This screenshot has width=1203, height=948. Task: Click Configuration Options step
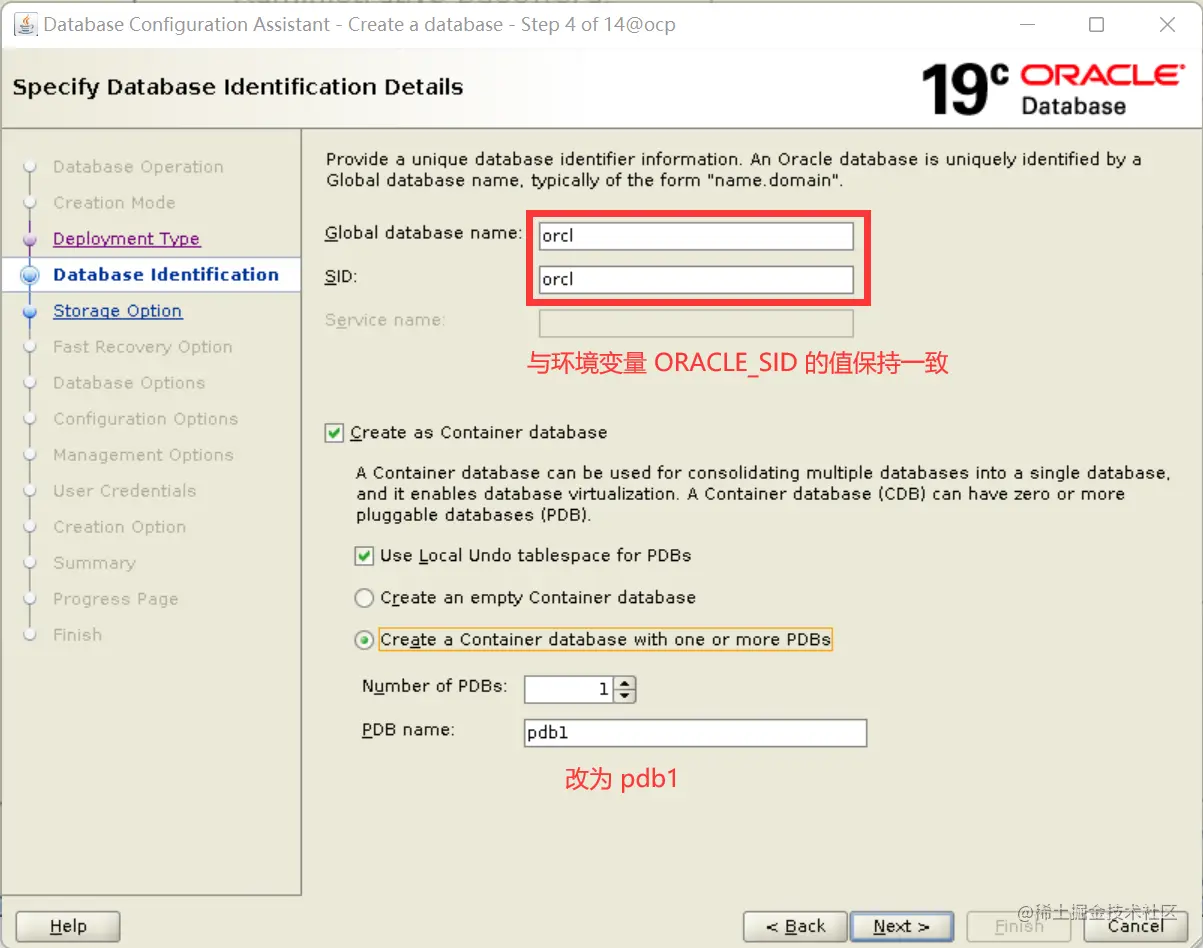tap(145, 419)
